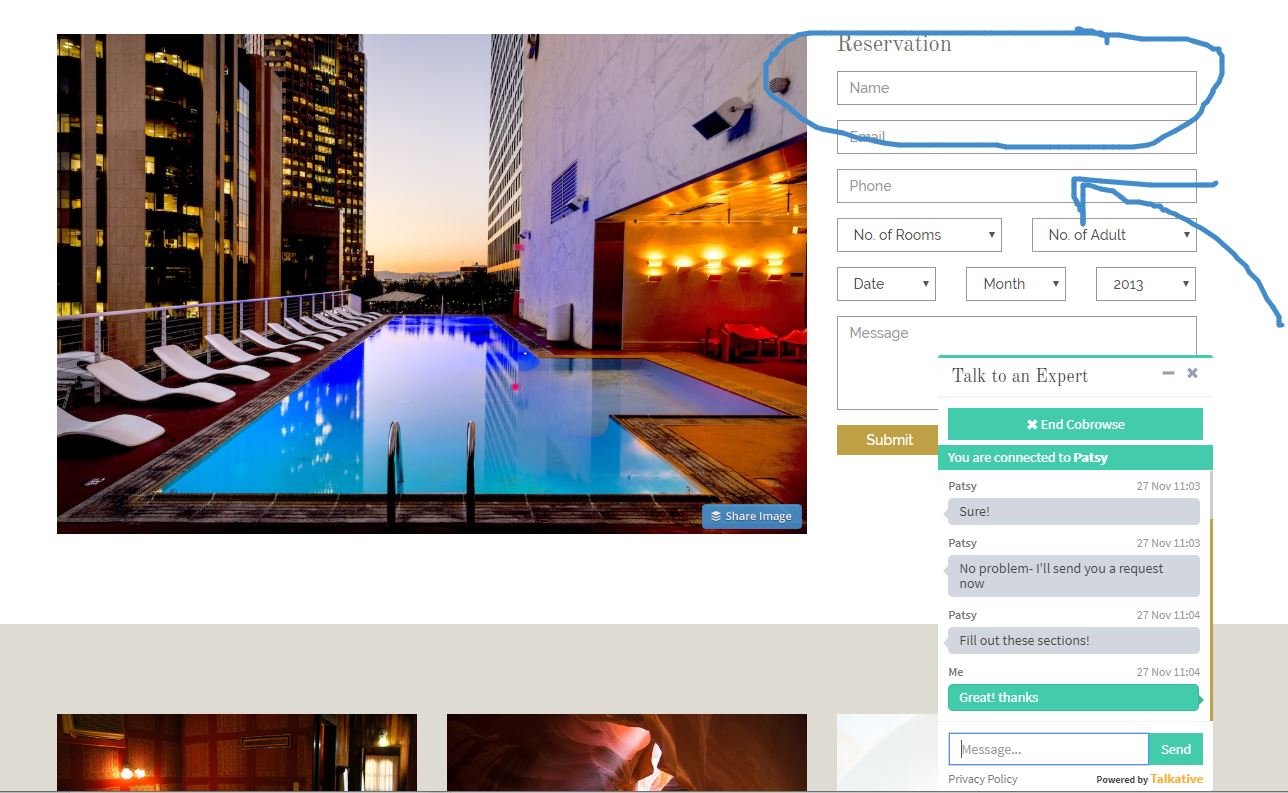Viewport: 1288px width, 793px height.
Task: Click the orange canyon thumbnail image
Action: [626, 752]
